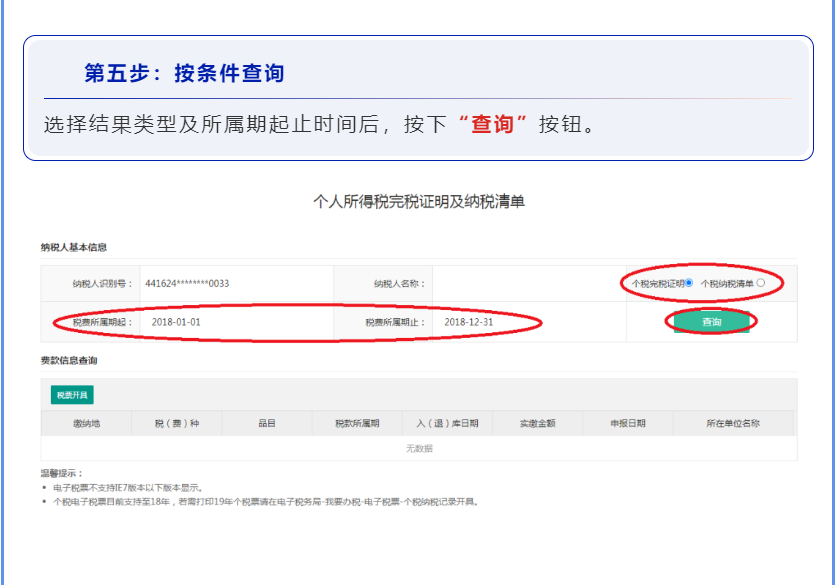The width and height of the screenshot is (835, 585).
Task: Click the 税款所属期 column header
Action: 357,423
